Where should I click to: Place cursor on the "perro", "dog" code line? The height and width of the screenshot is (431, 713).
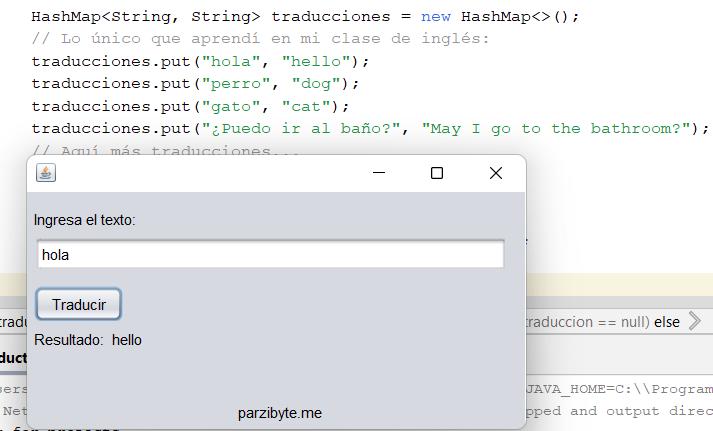(x=195, y=84)
